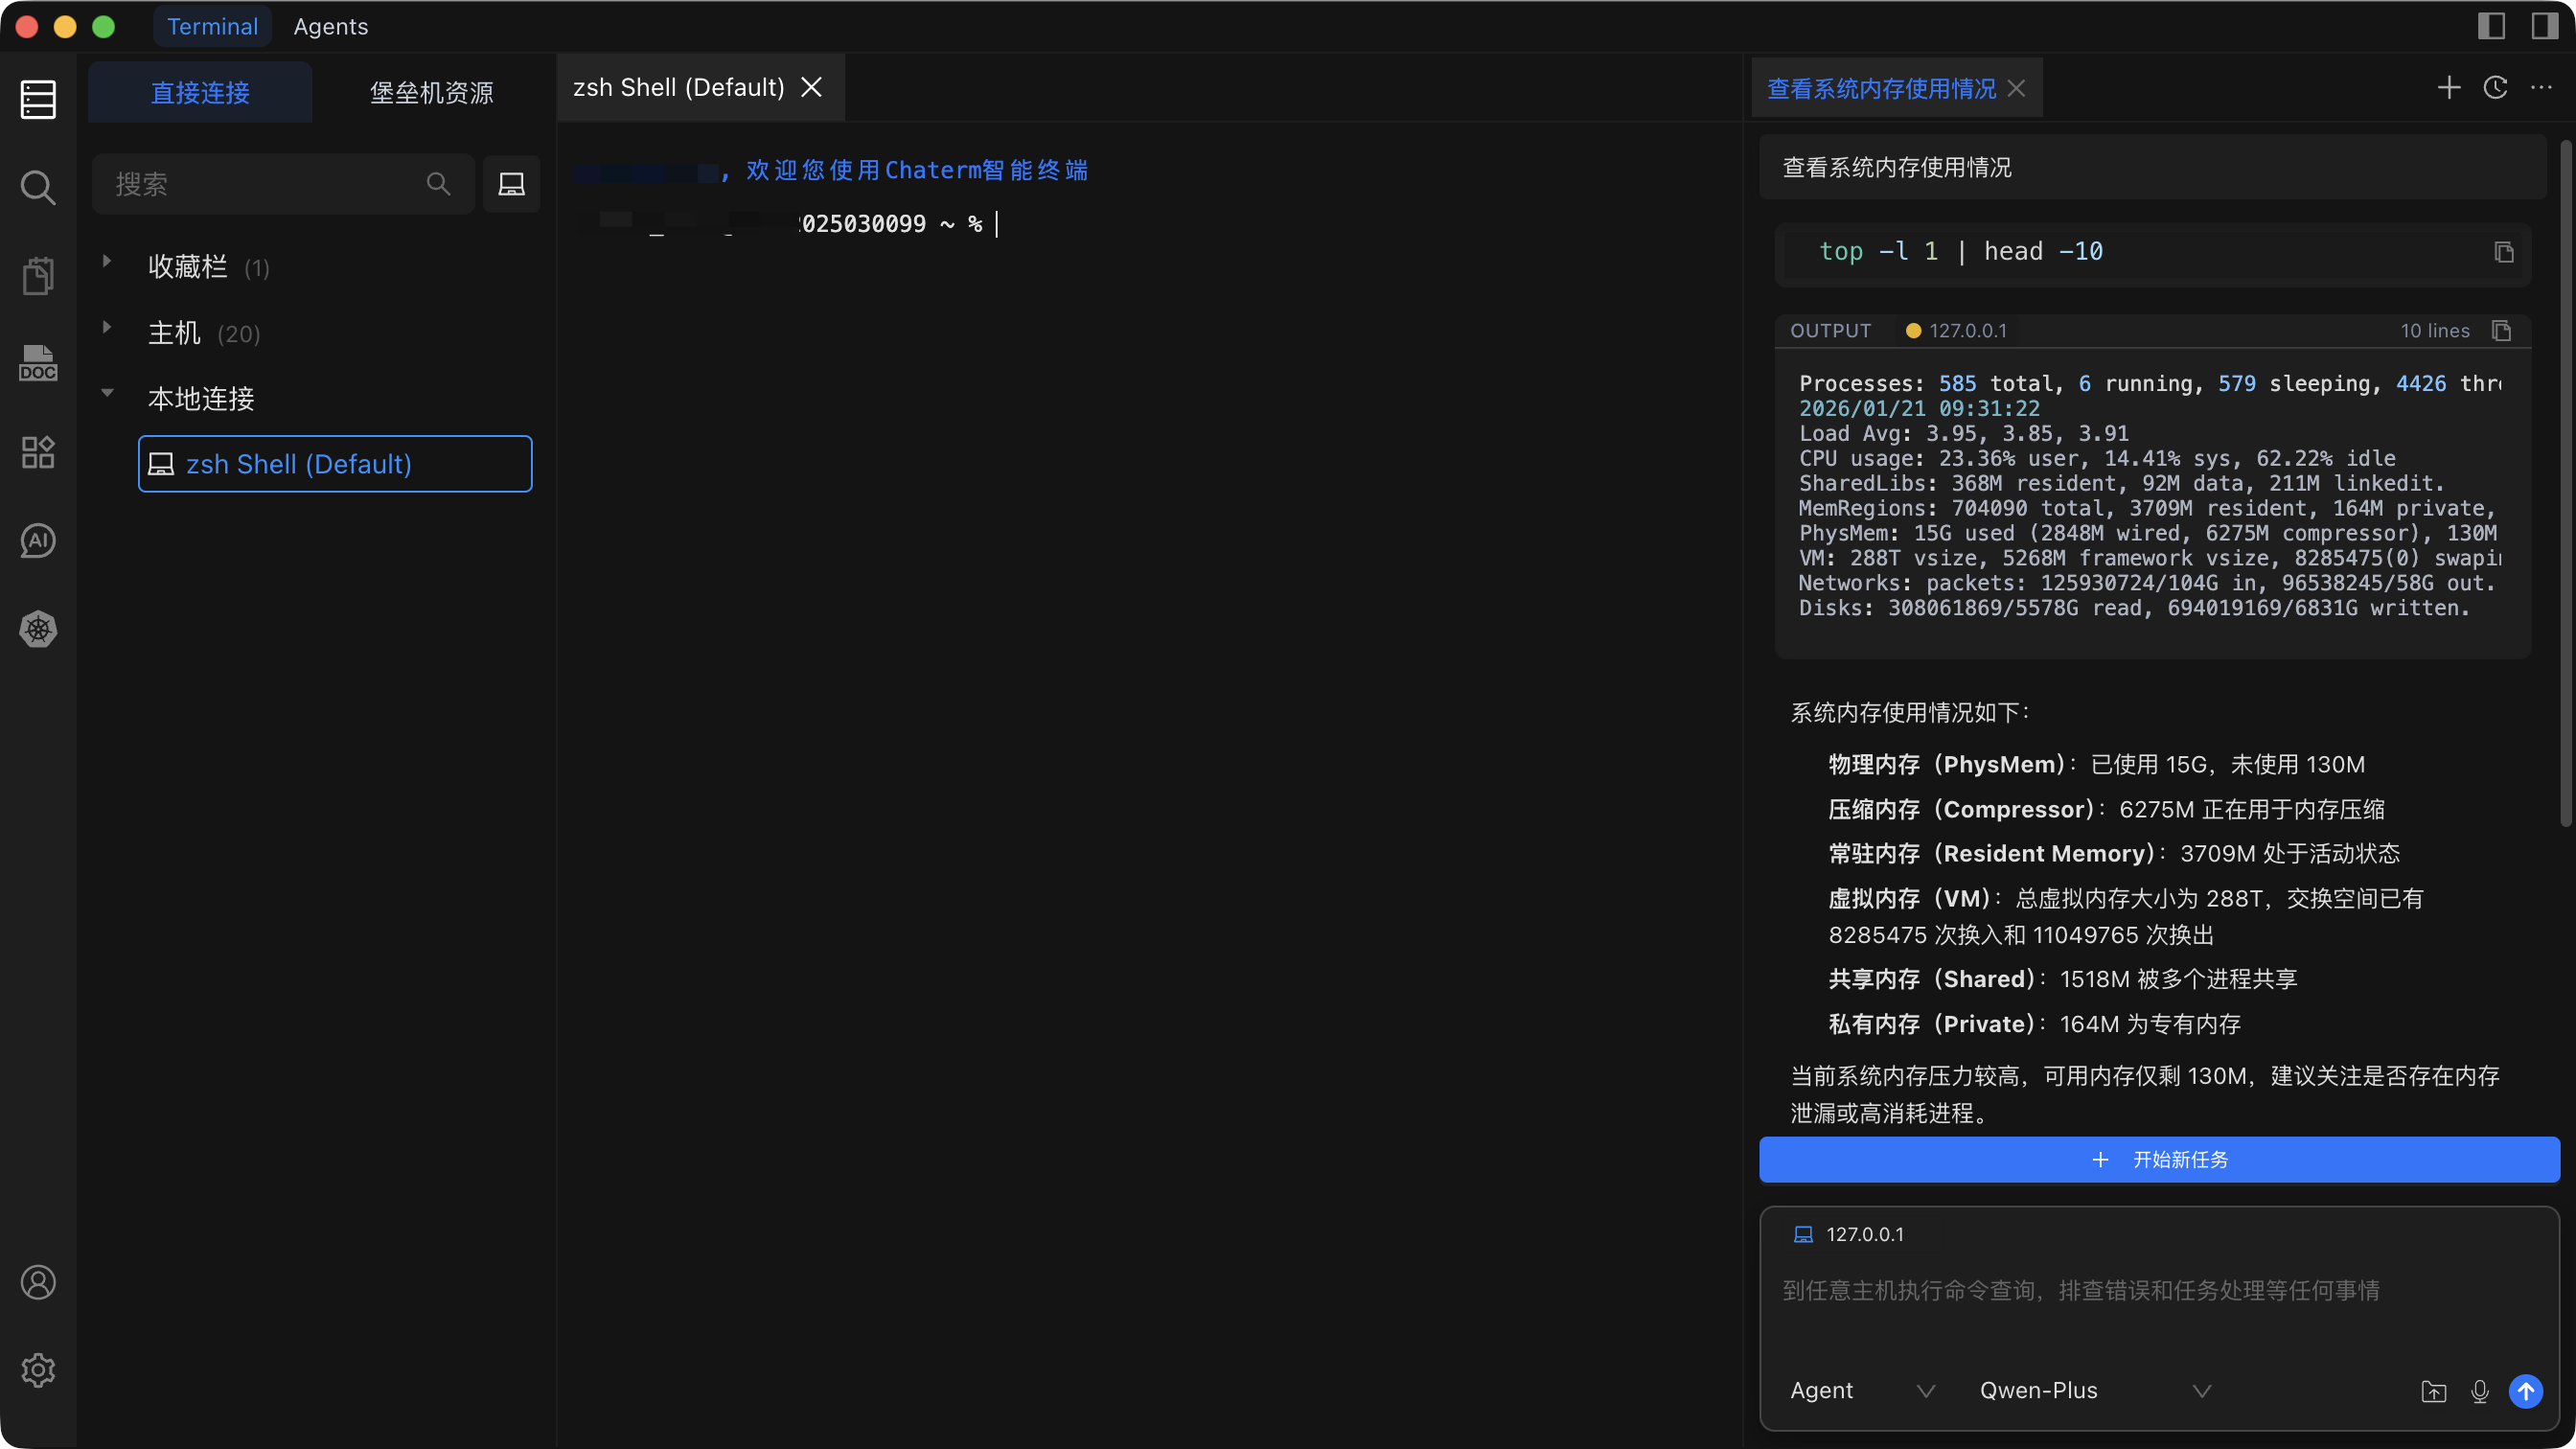Open the Kubernetes icon in sidebar
The height and width of the screenshot is (1449, 2576).
(x=38, y=629)
